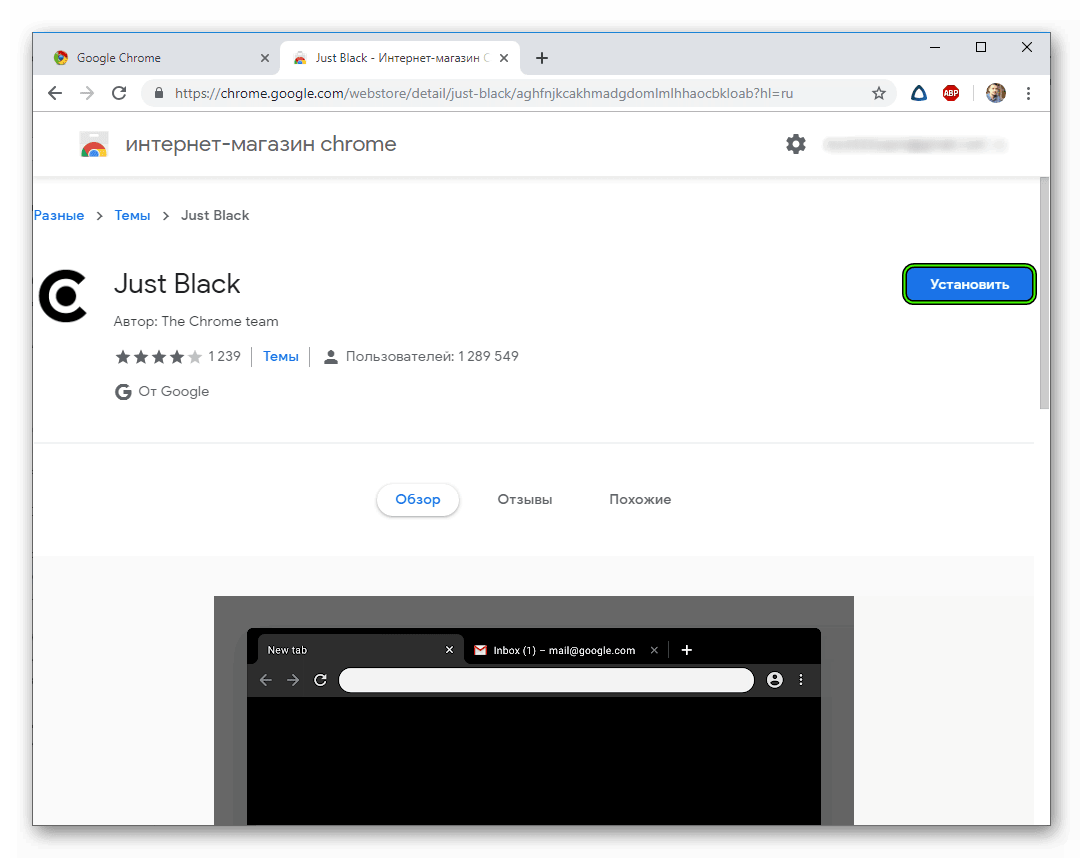Close the Google Chrome tab
1083x858 pixels.
265,58
